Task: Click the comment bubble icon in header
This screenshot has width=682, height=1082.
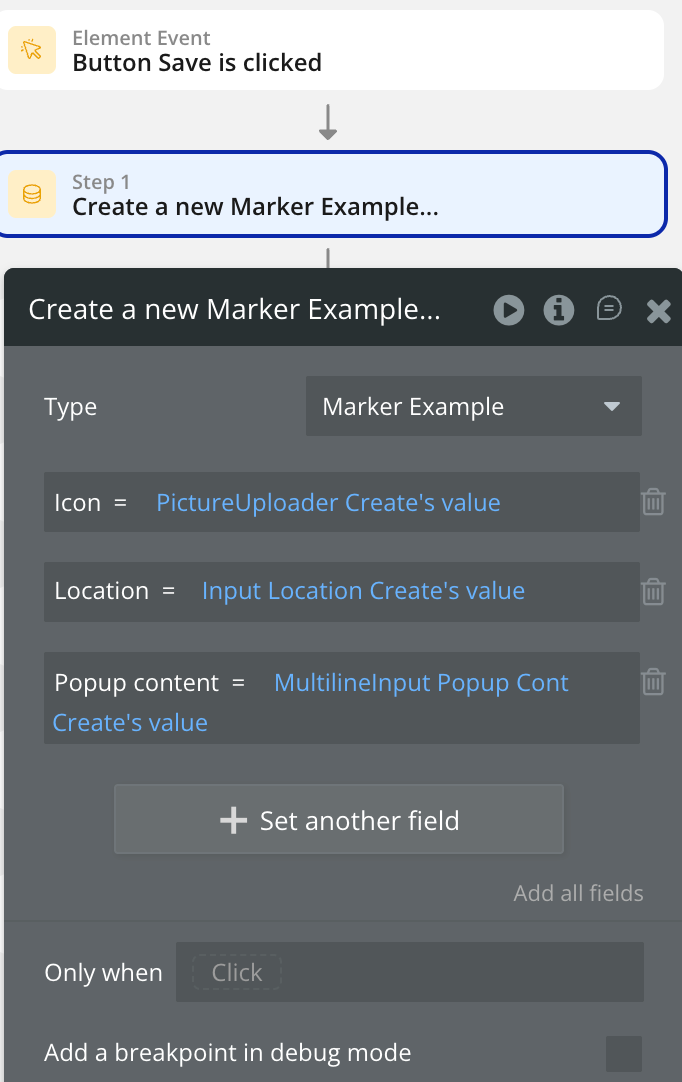Action: click(608, 309)
